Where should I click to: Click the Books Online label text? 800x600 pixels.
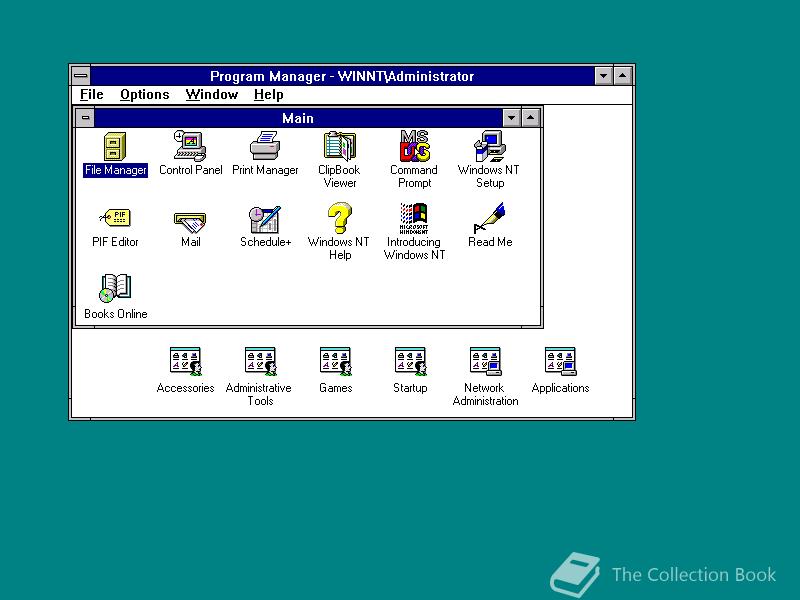tap(116, 314)
